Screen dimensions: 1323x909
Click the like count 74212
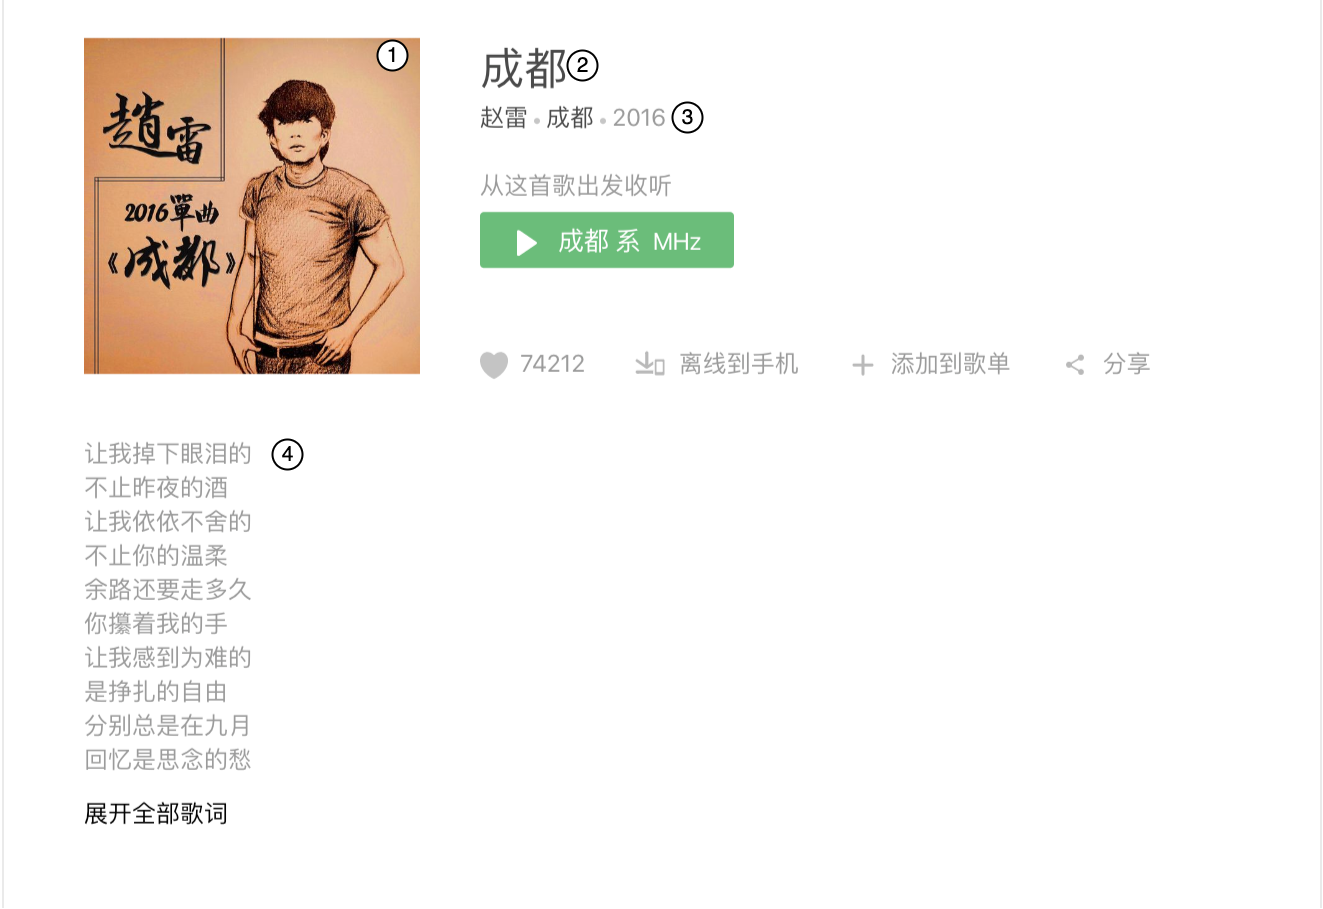pyautogui.click(x=552, y=364)
